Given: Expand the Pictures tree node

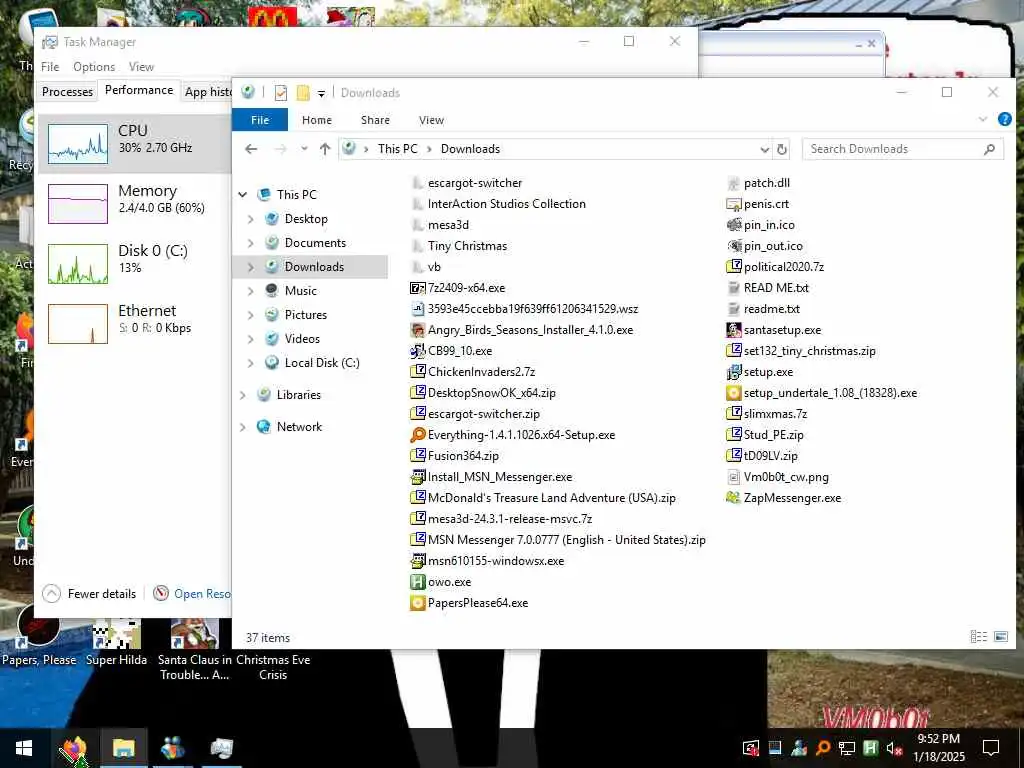Looking at the screenshot, I should (251, 315).
